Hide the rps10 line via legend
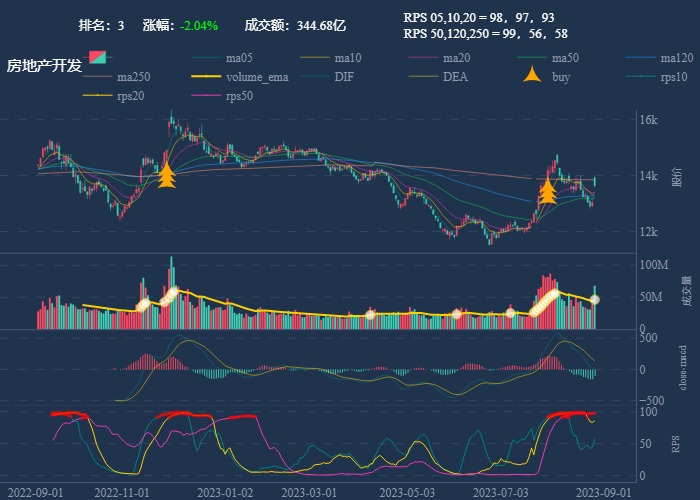Image resolution: width=700 pixels, height=500 pixels. (675, 77)
